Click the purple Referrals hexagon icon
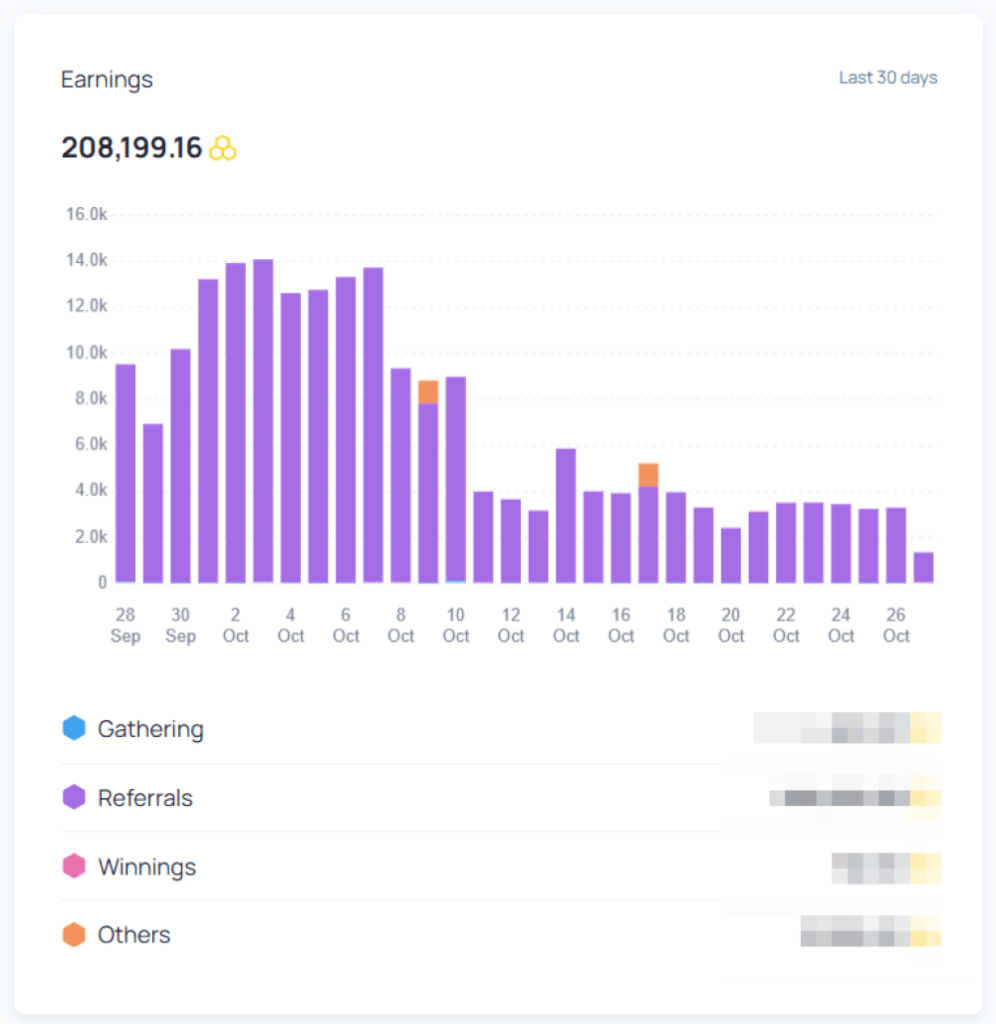The width and height of the screenshot is (996, 1024). [74, 798]
